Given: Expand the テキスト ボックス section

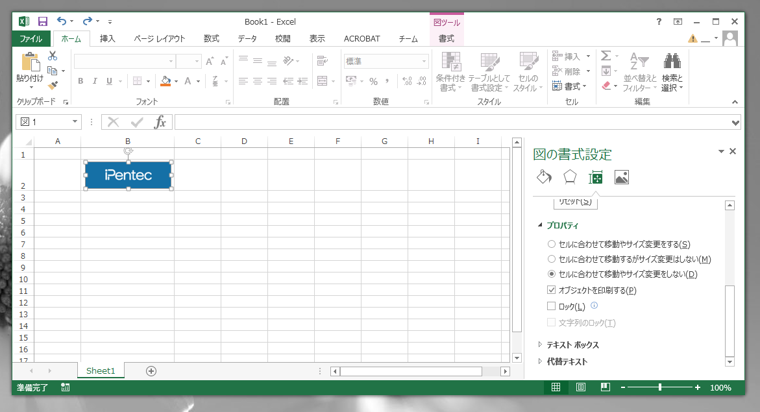Looking at the screenshot, I should tap(540, 345).
